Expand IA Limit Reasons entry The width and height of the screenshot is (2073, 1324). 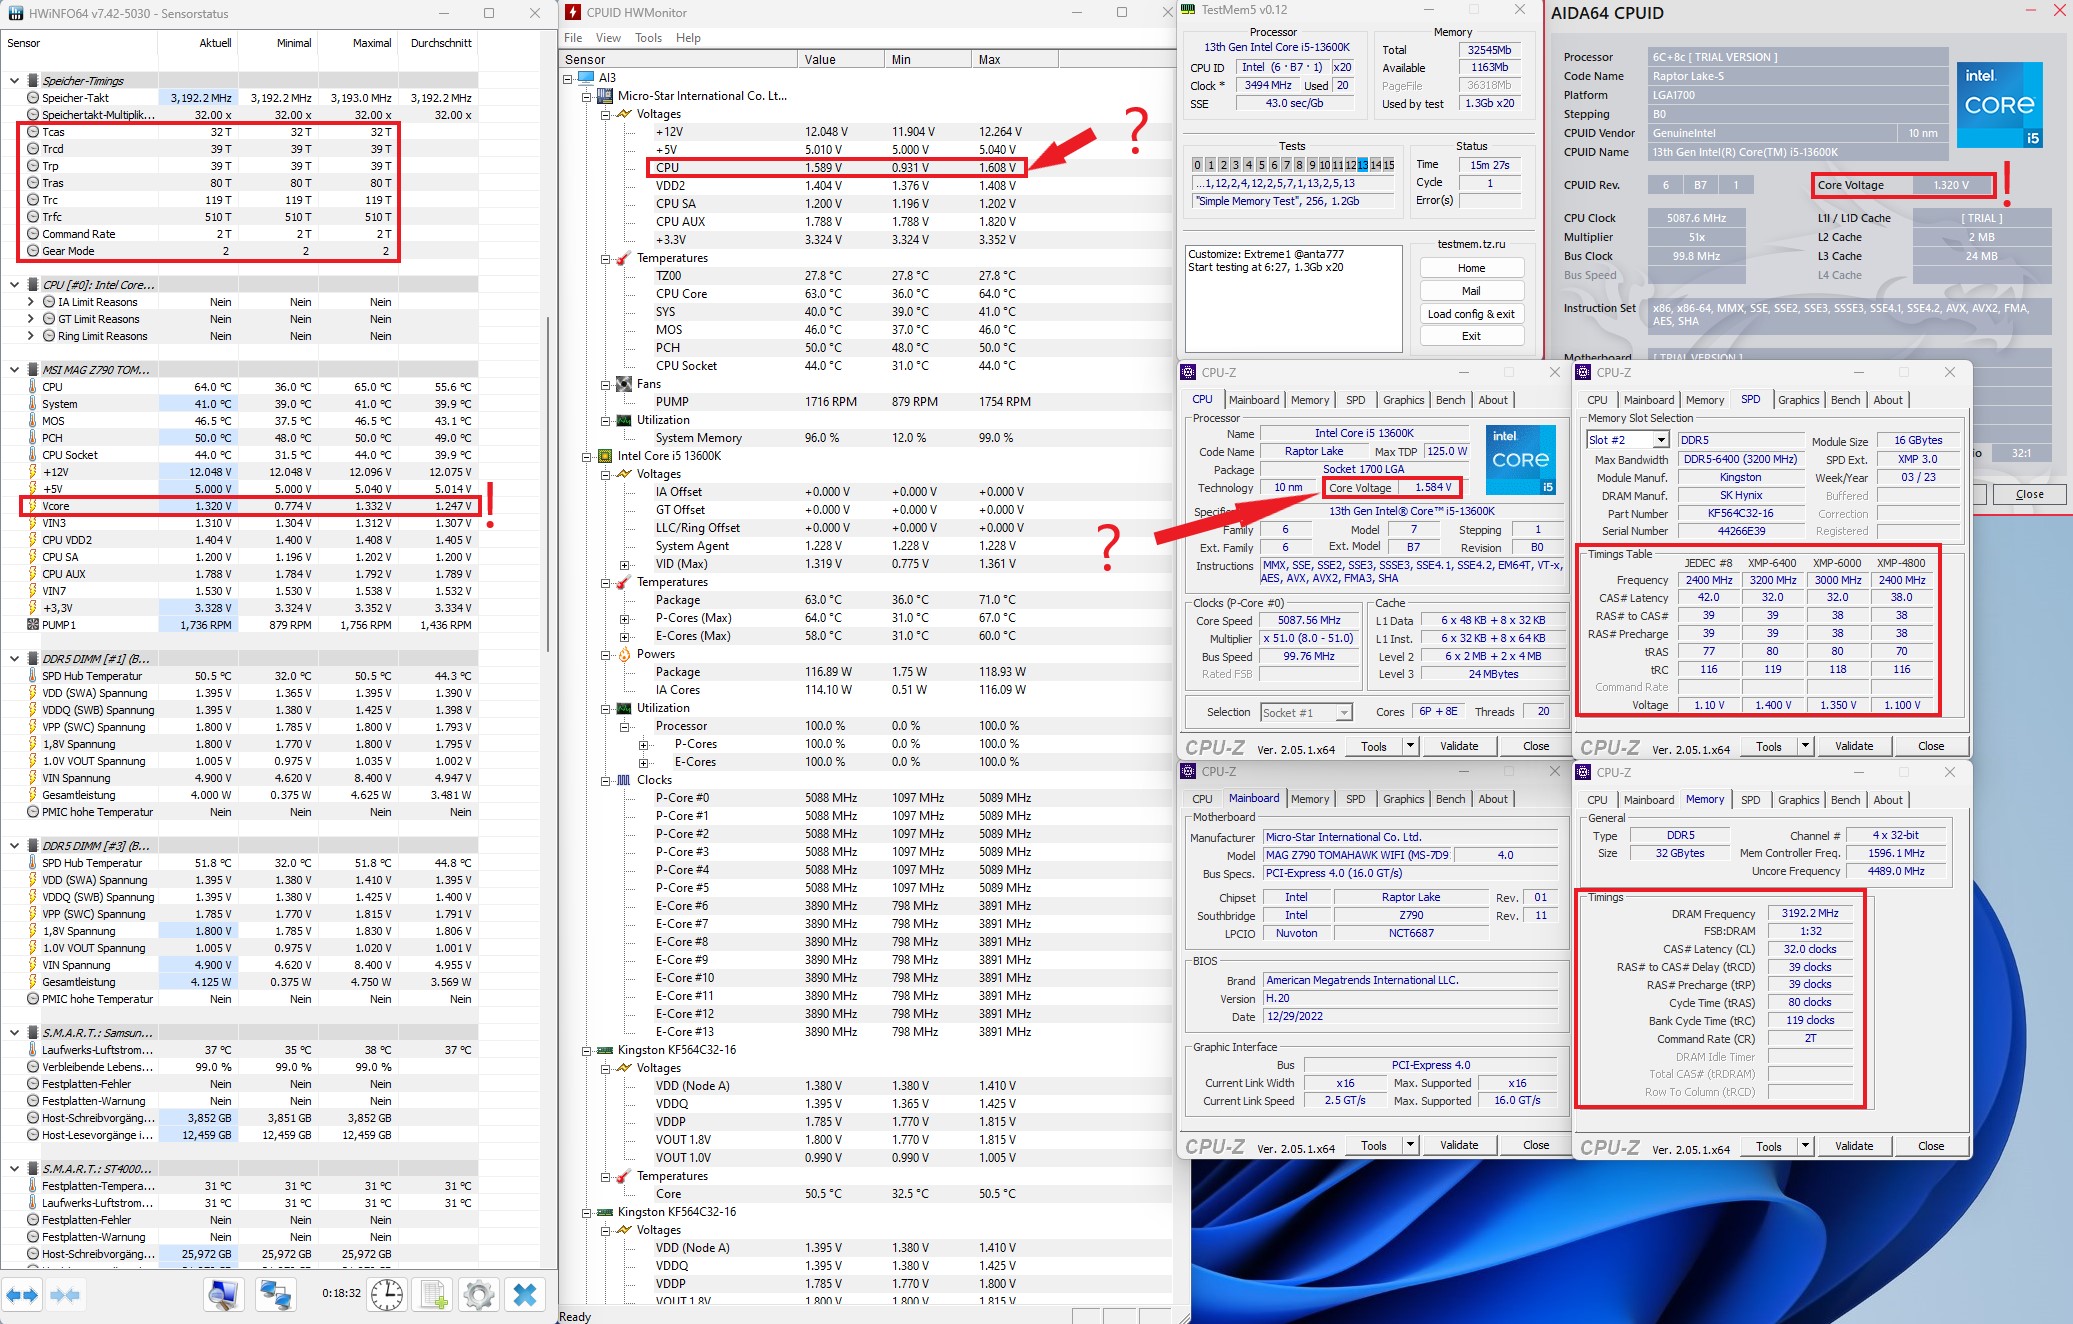click(x=31, y=302)
